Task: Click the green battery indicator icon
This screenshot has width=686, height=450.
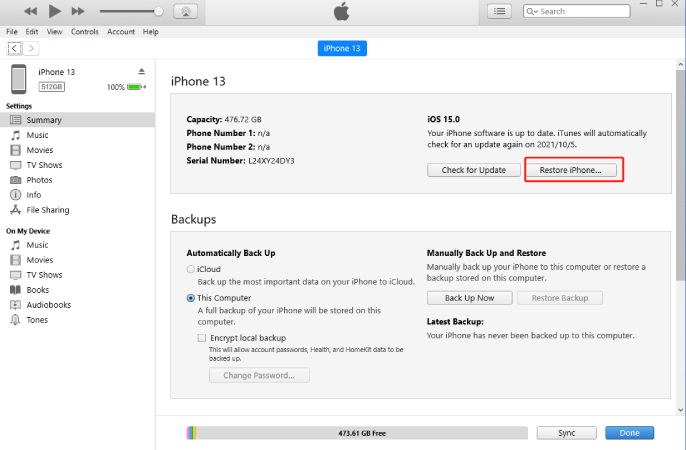Action: 134,87
